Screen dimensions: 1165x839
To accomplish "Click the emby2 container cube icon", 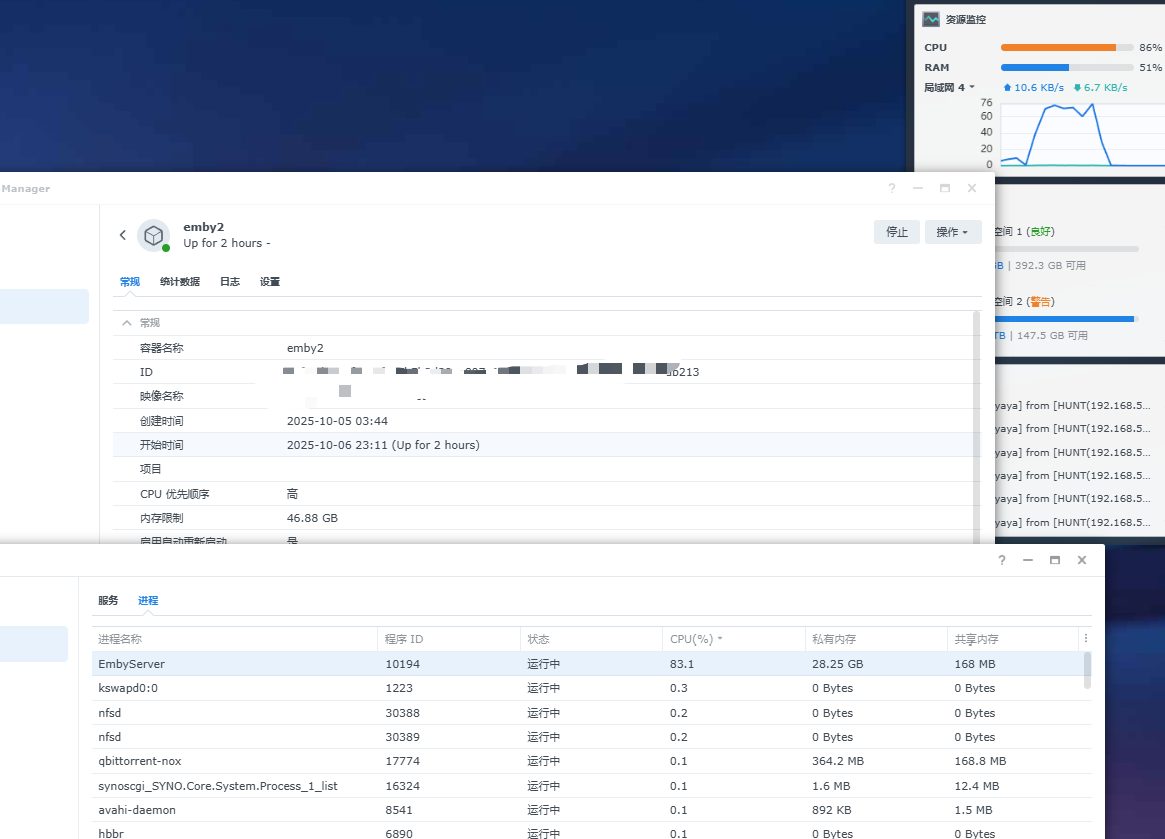I will [x=153, y=235].
